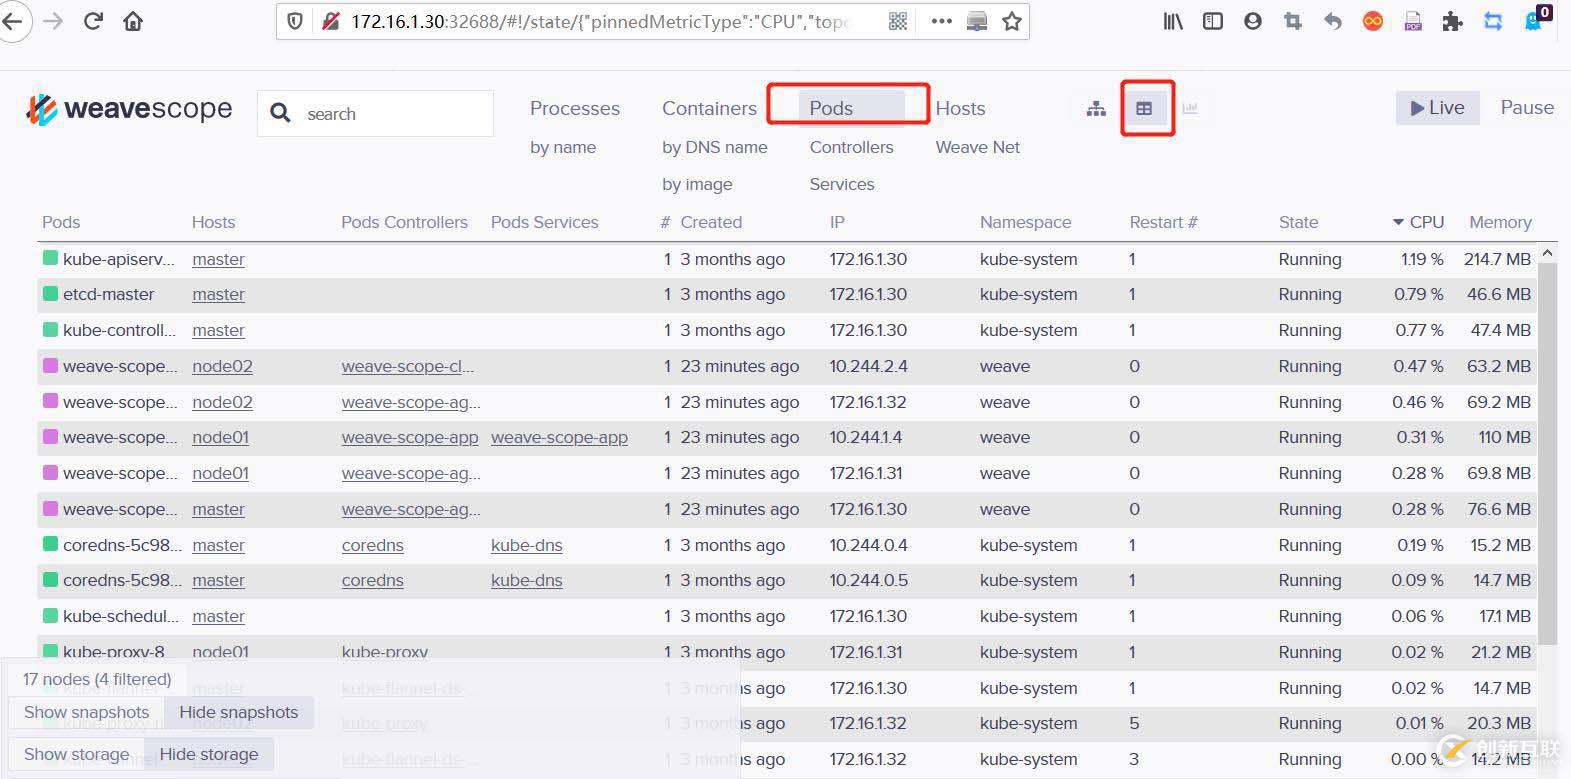Screen dimensions: 1571x779
Task: Focus the Weave Scope search field
Action: point(375,113)
